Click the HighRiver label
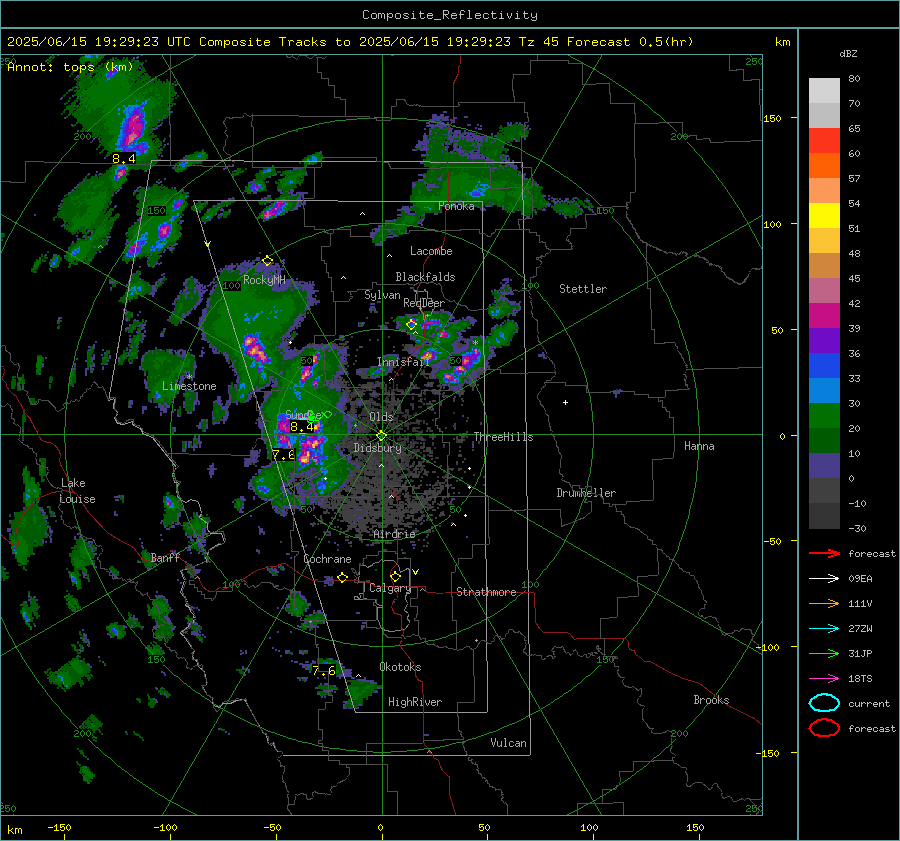Image resolution: width=900 pixels, height=841 pixels. click(414, 702)
